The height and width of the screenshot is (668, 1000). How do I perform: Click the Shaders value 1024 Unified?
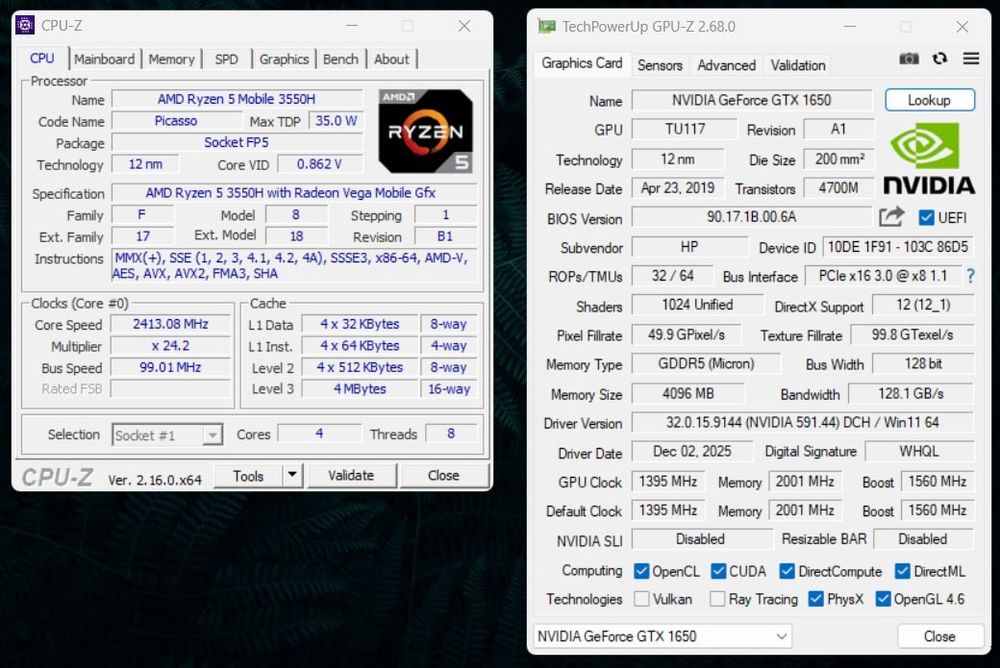point(697,305)
